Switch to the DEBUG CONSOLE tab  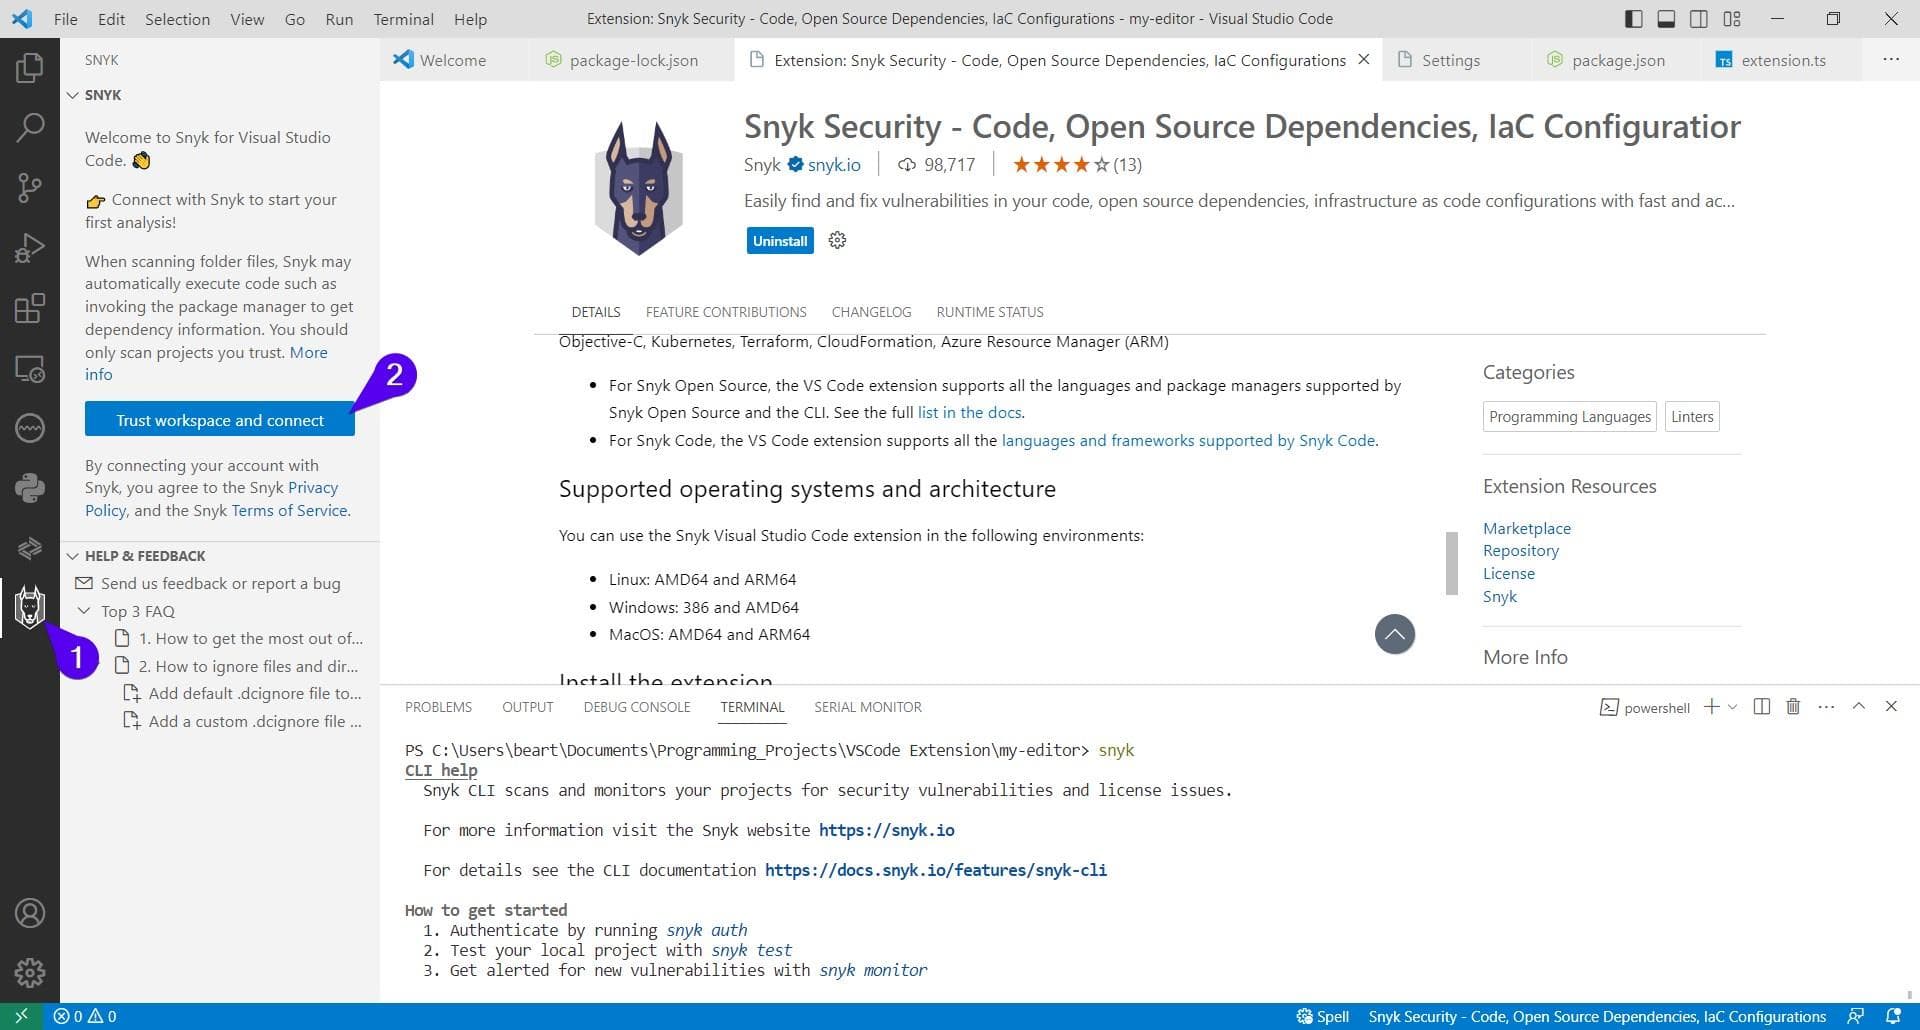(637, 707)
